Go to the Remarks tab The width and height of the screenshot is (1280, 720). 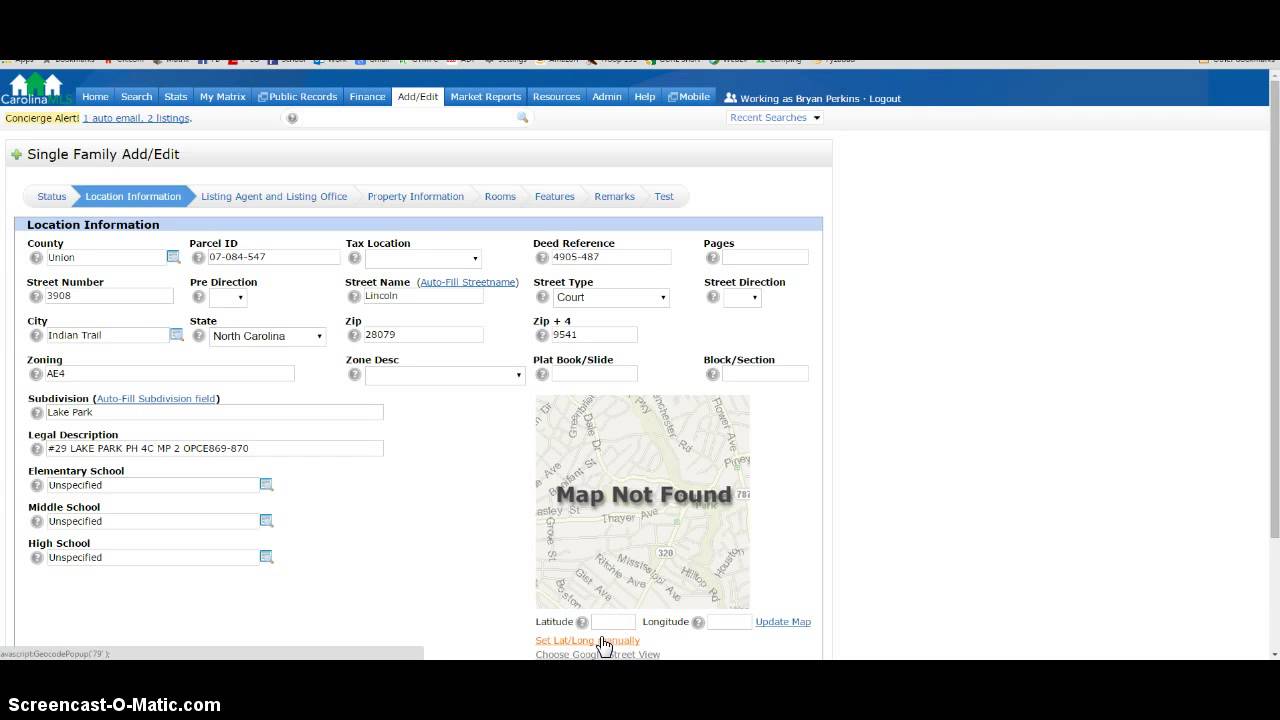pos(615,197)
